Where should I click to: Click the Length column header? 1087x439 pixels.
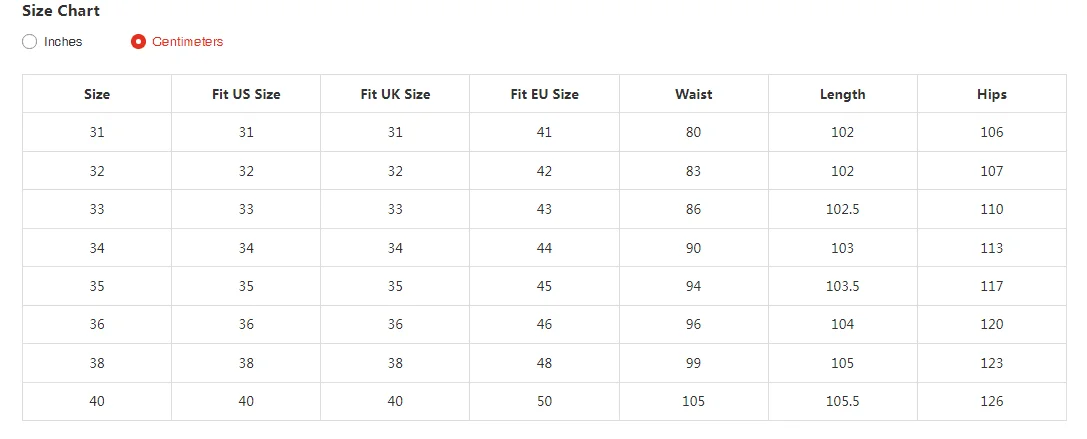[842, 94]
